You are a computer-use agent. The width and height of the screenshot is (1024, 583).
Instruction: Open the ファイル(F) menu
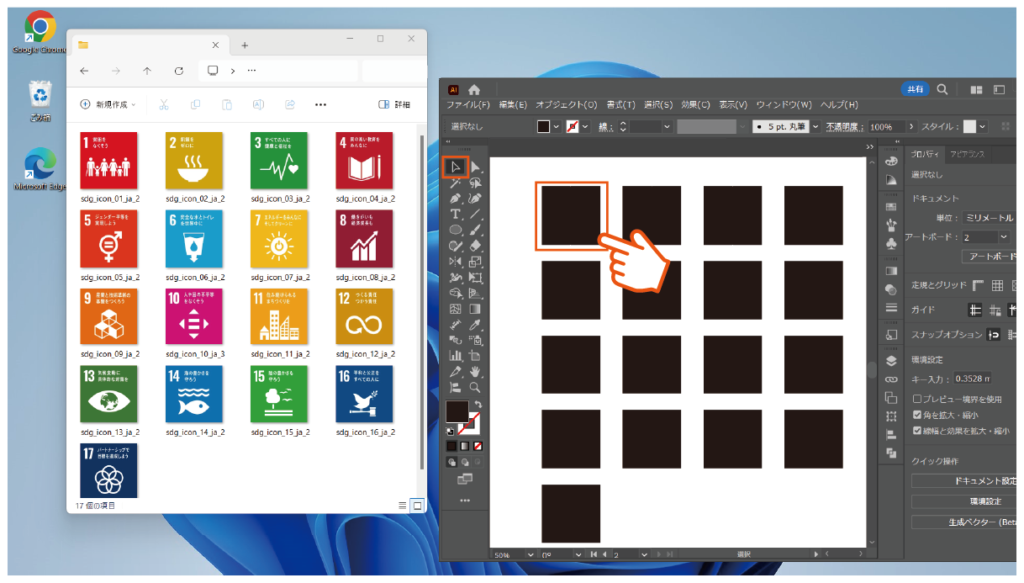tap(468, 105)
